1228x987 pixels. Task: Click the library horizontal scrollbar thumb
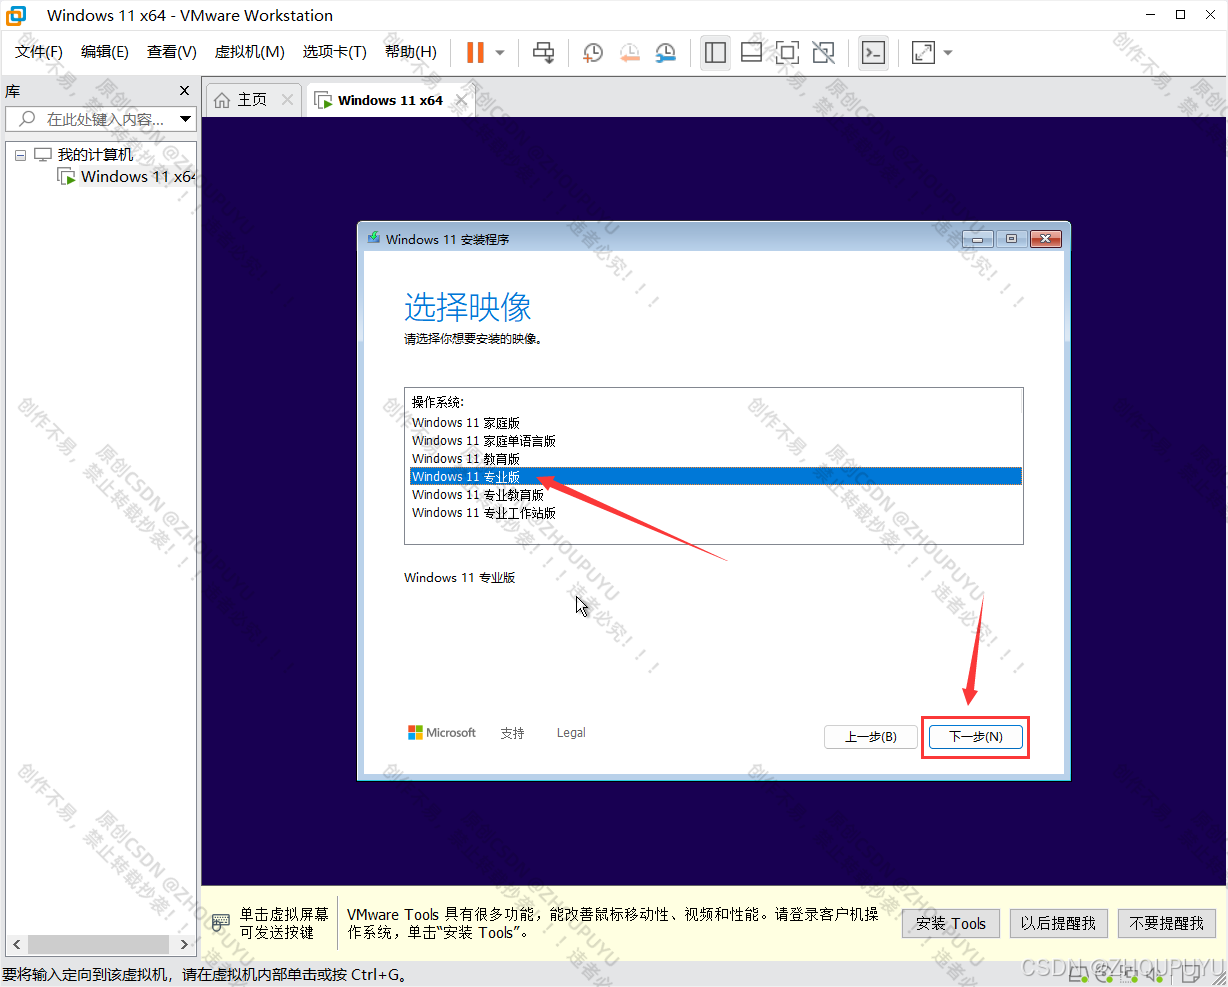98,944
